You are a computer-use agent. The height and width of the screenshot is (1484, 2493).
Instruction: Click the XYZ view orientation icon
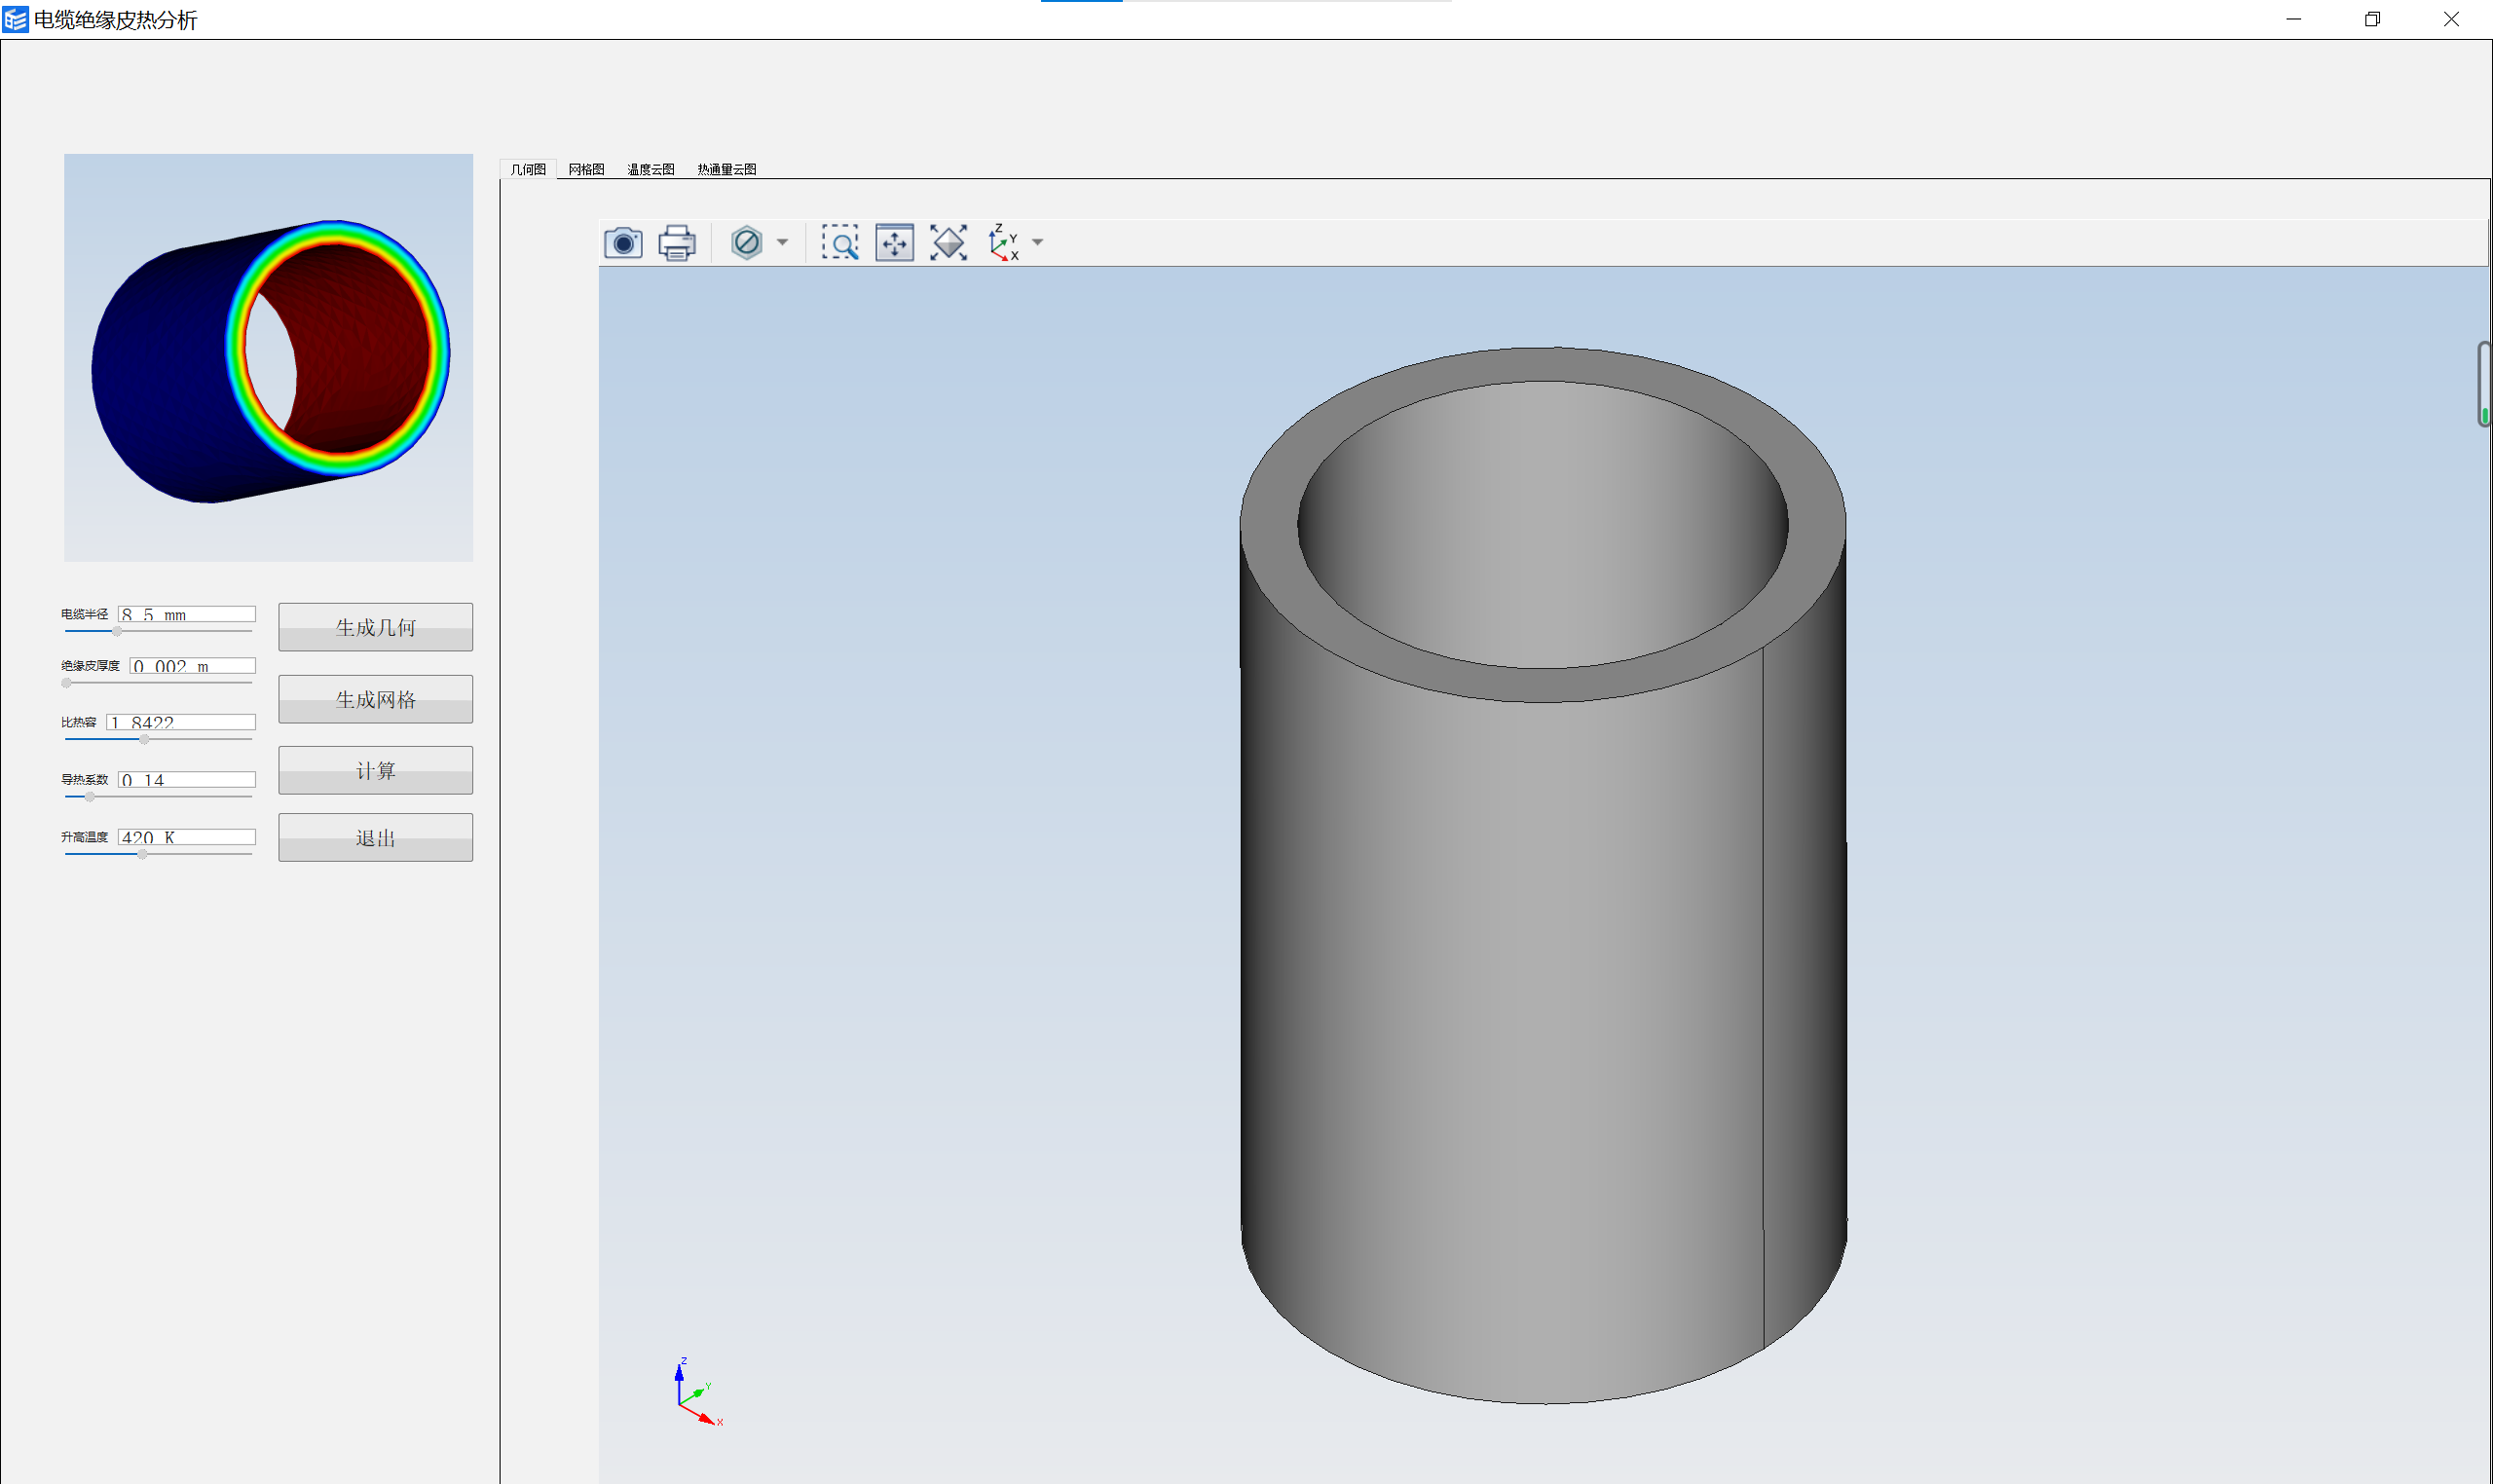[1003, 243]
